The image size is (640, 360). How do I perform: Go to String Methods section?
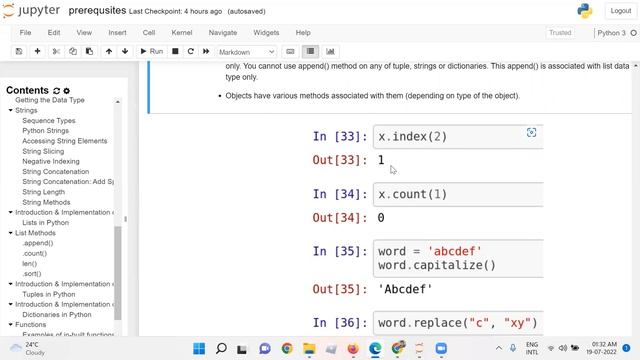coord(46,202)
